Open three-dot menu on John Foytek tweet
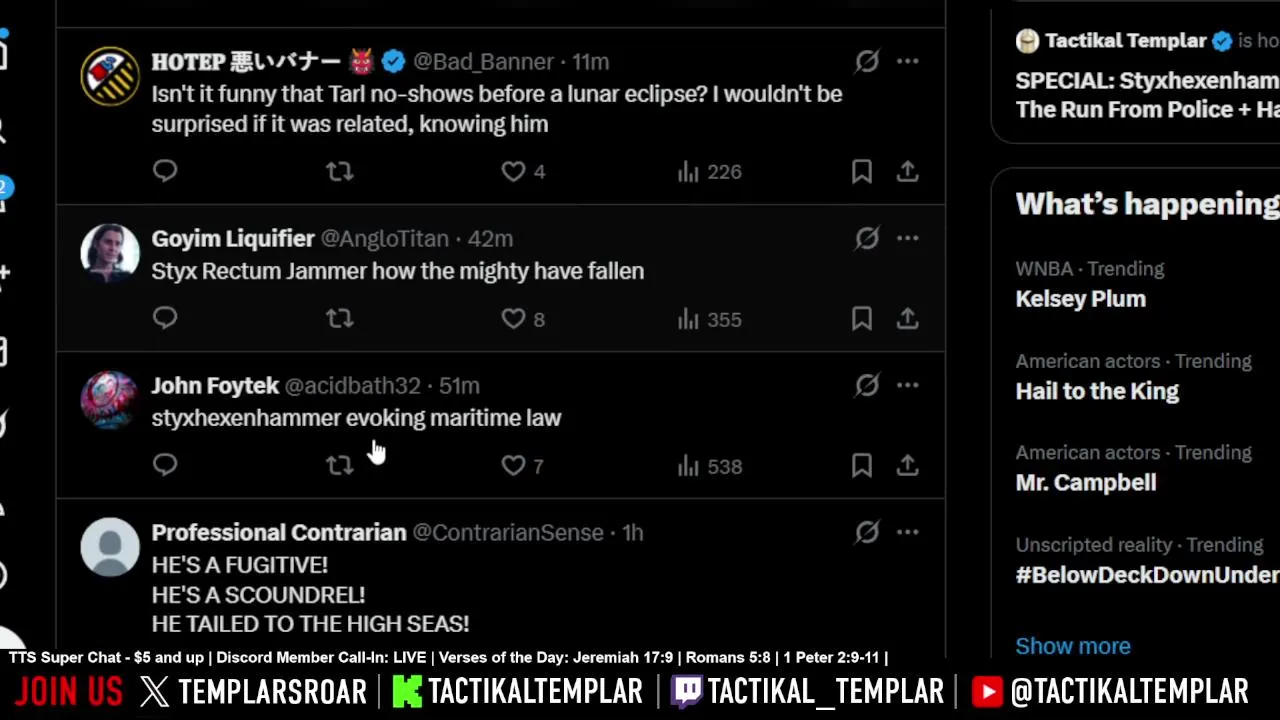This screenshot has width=1280, height=720. [x=907, y=385]
